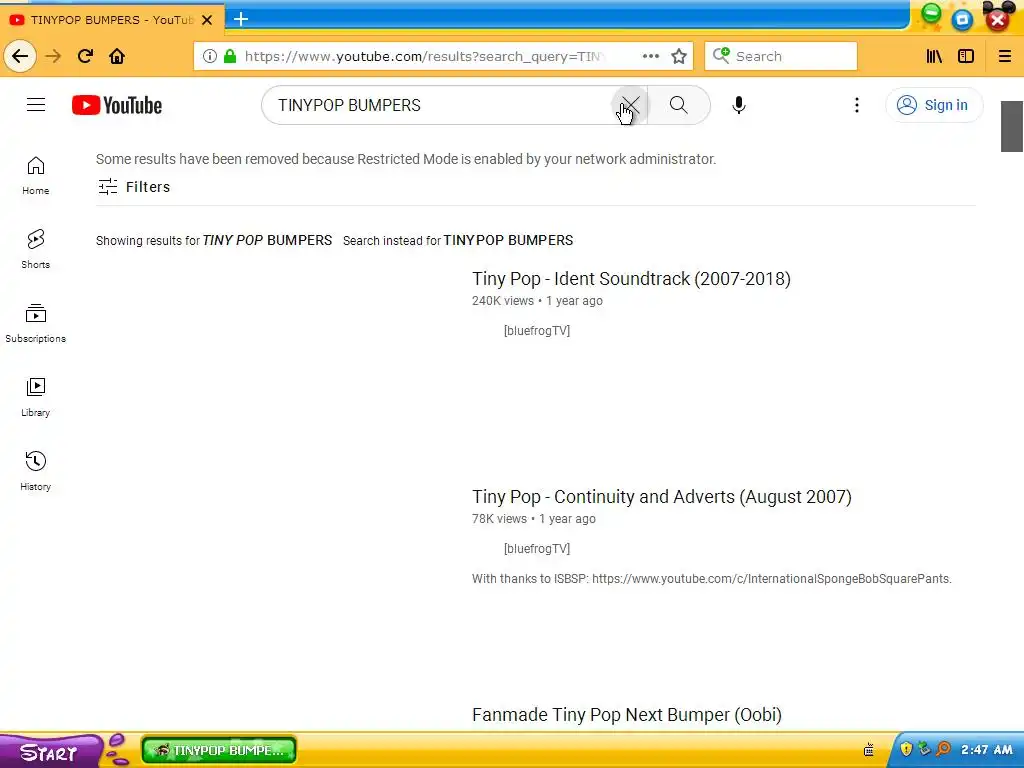
Task: Open the Firefox hamburger menu
Action: (1005, 56)
